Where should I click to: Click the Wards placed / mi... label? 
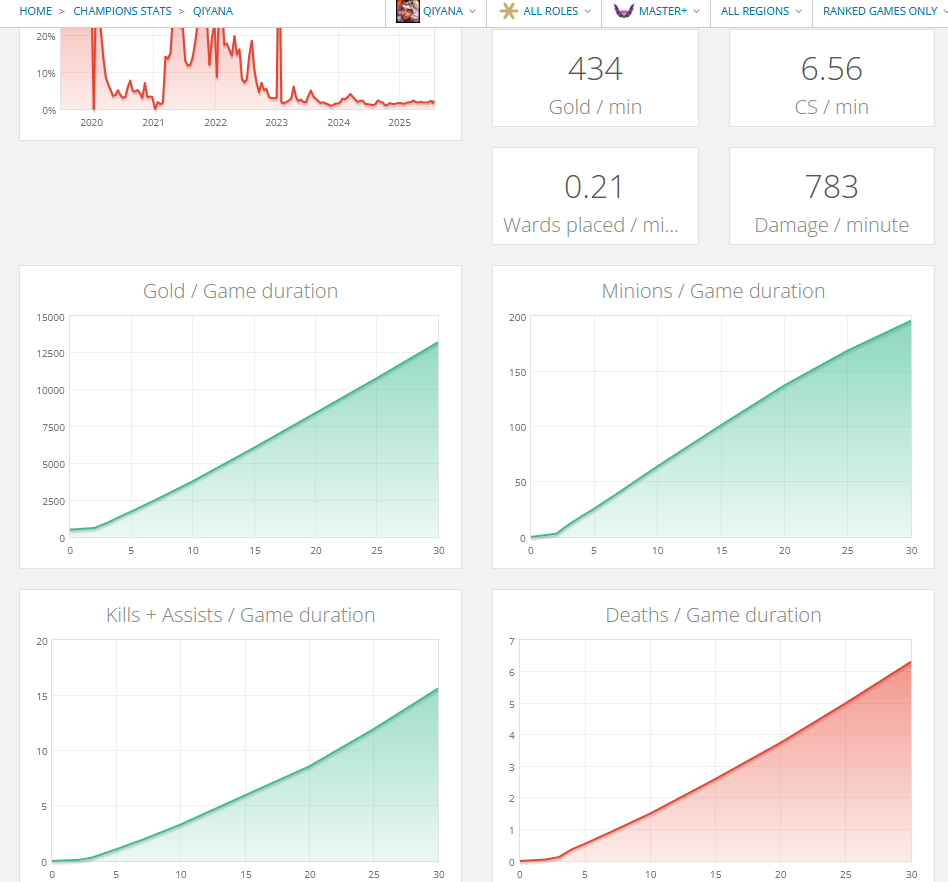(x=591, y=225)
